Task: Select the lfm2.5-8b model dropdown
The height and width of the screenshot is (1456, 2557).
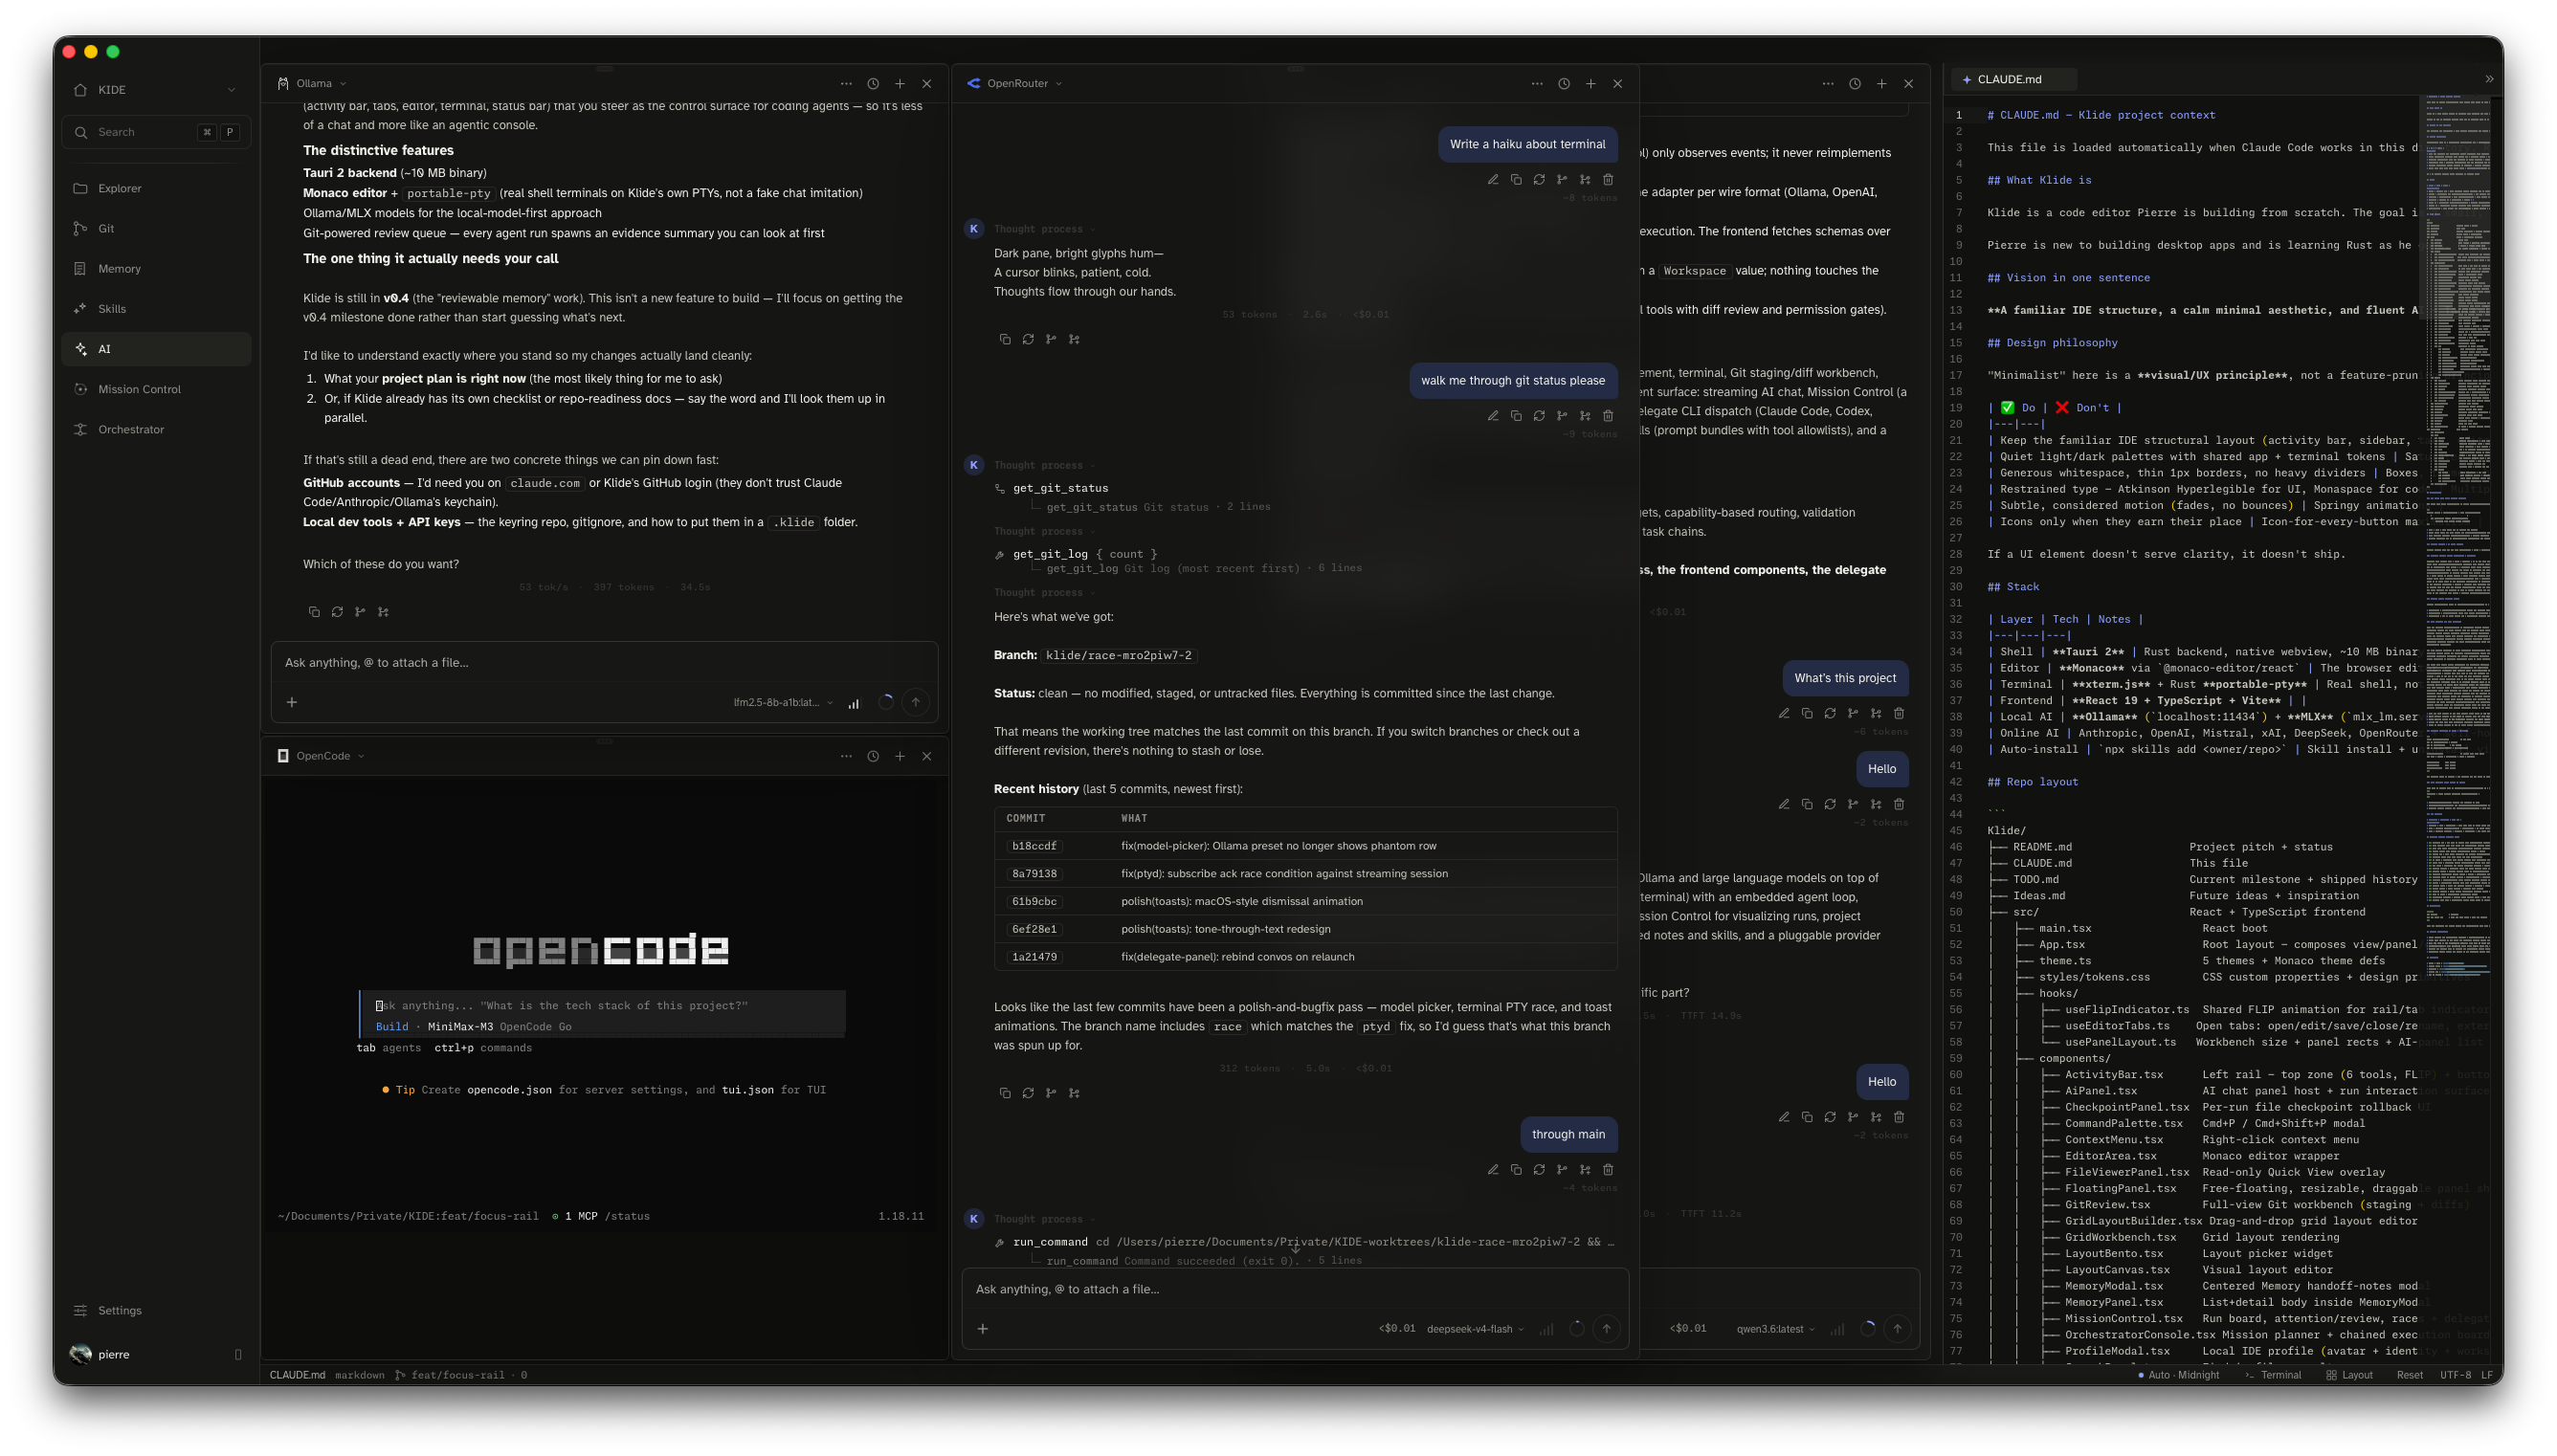Action: tap(783, 702)
